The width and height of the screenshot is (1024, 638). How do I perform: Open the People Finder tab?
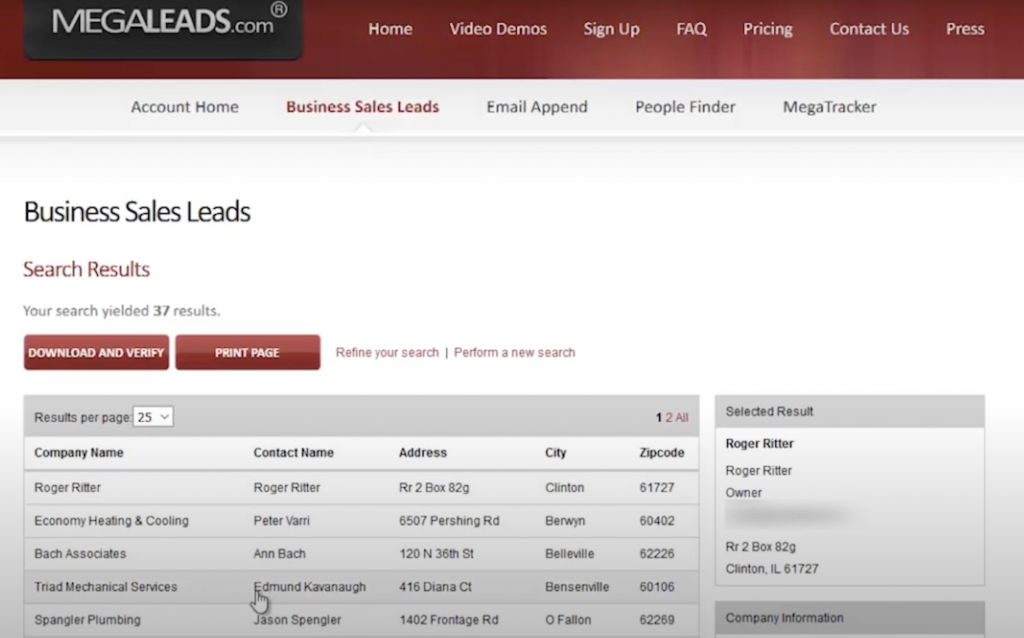685,106
